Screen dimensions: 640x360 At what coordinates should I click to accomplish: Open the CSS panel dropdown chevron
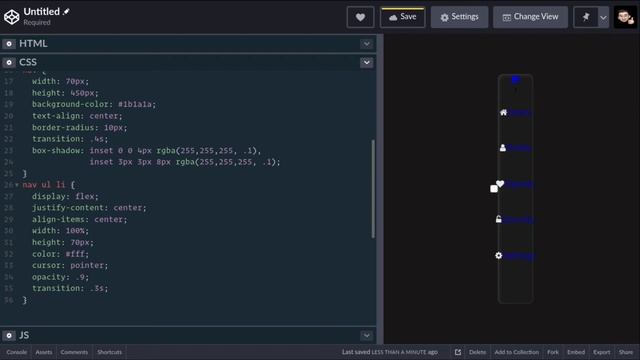point(367,62)
